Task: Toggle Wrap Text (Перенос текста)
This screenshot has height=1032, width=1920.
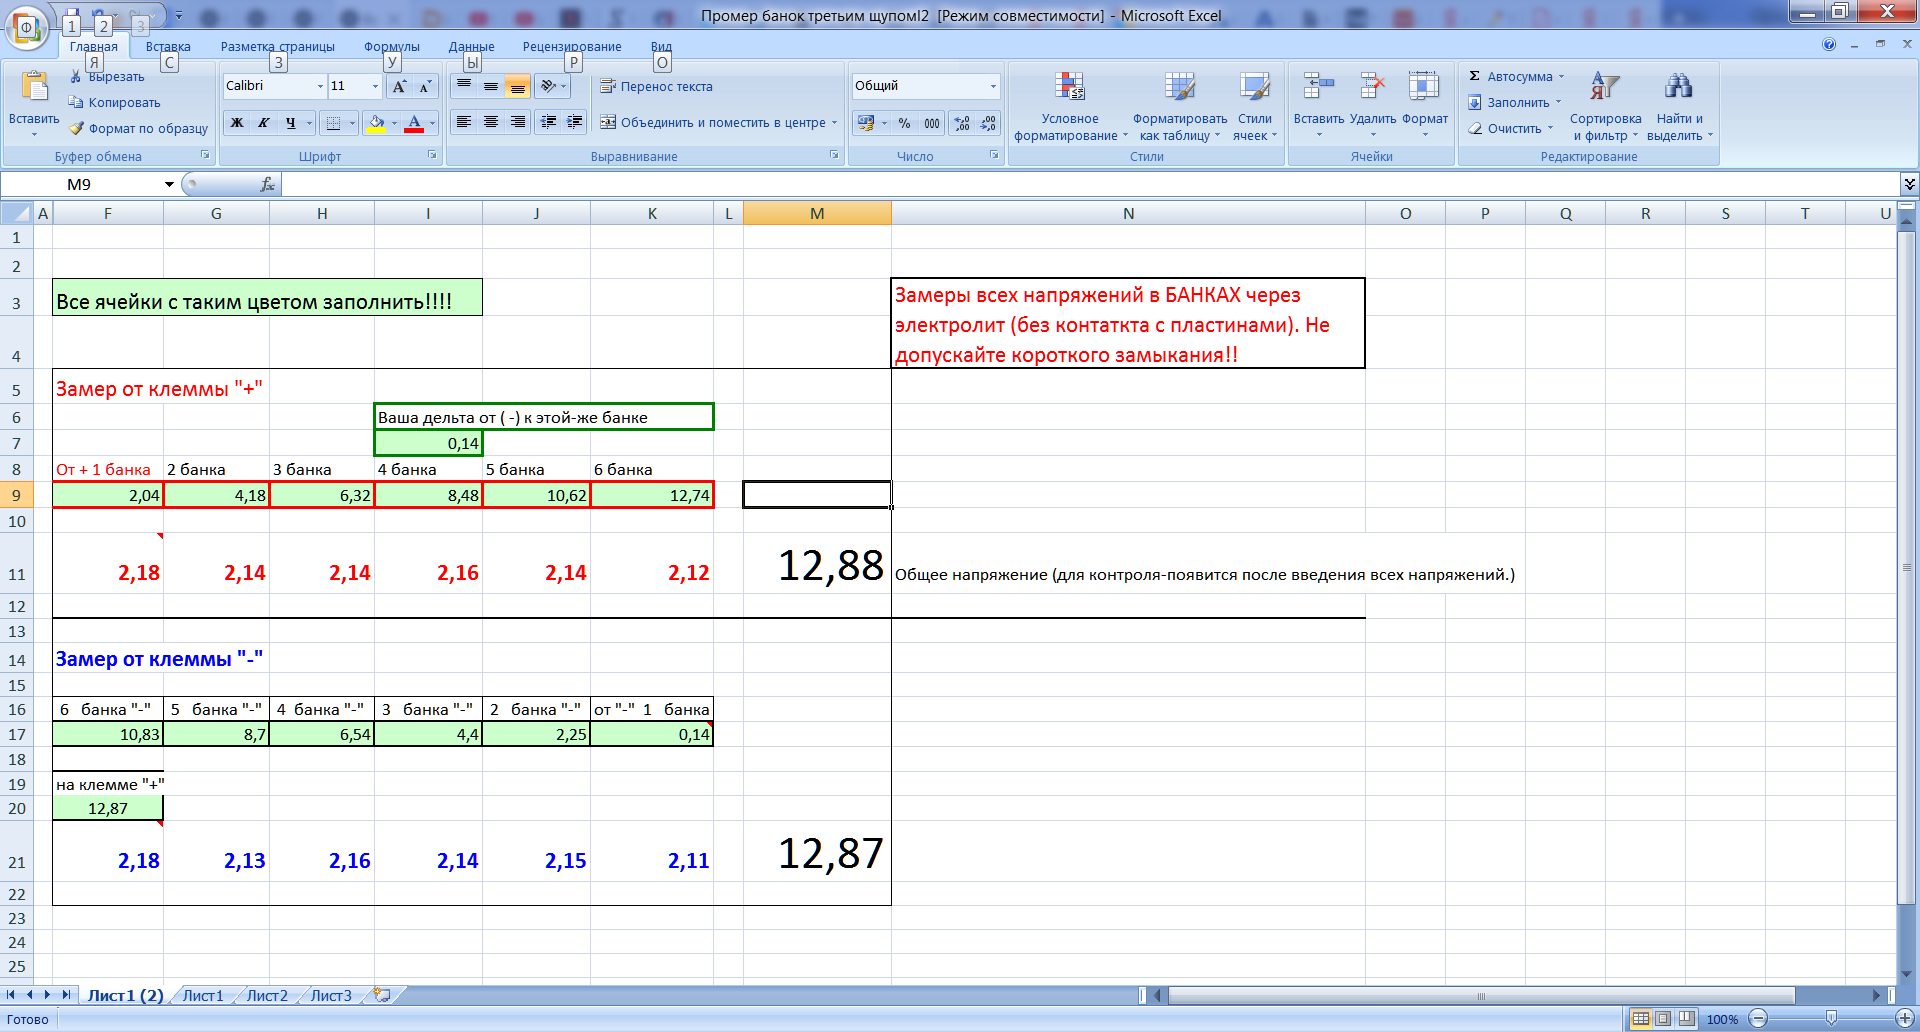Action: click(656, 87)
